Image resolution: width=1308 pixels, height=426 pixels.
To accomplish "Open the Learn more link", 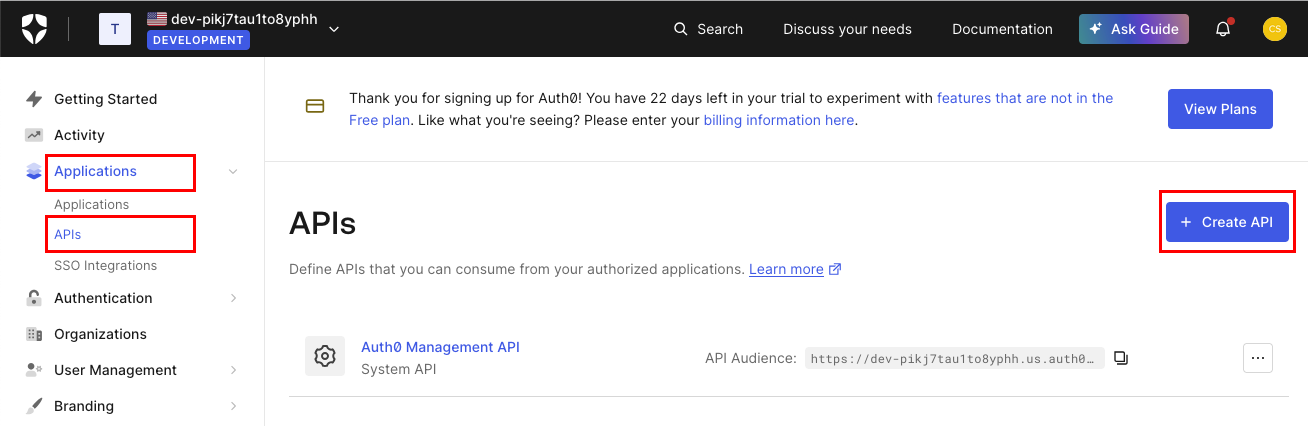I will point(786,269).
